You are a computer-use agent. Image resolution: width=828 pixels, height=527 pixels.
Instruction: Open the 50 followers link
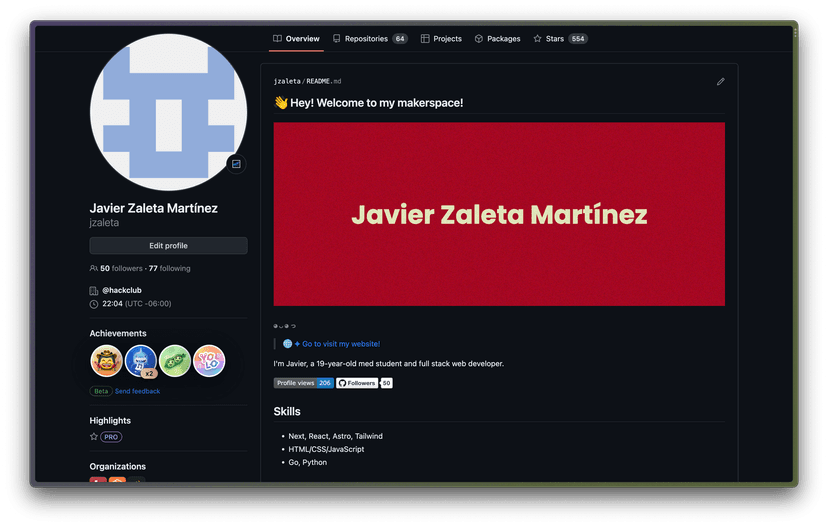click(121, 269)
